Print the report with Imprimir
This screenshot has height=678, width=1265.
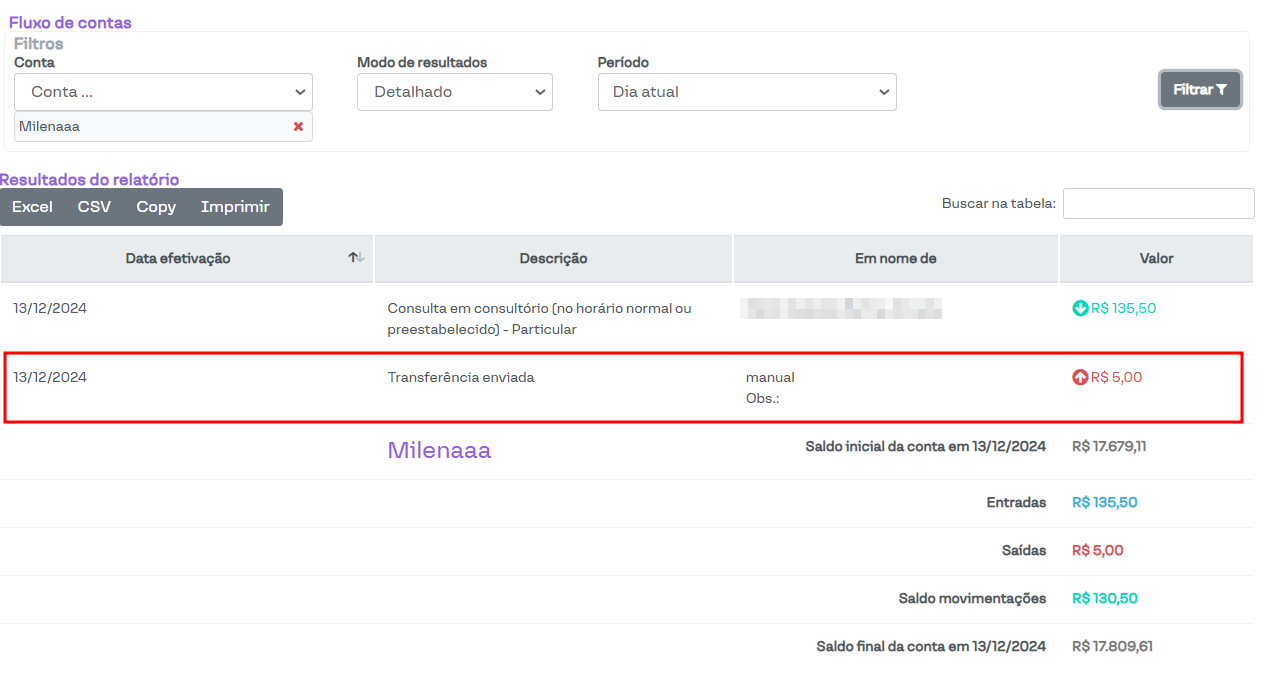coord(235,207)
